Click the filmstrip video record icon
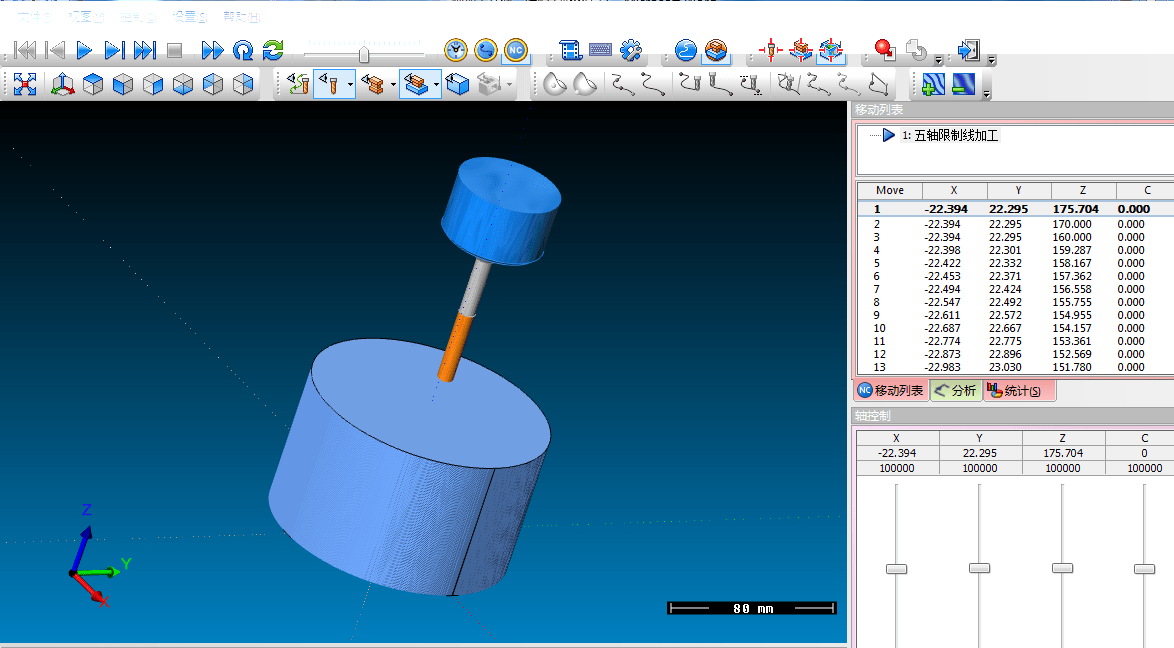 570,50
